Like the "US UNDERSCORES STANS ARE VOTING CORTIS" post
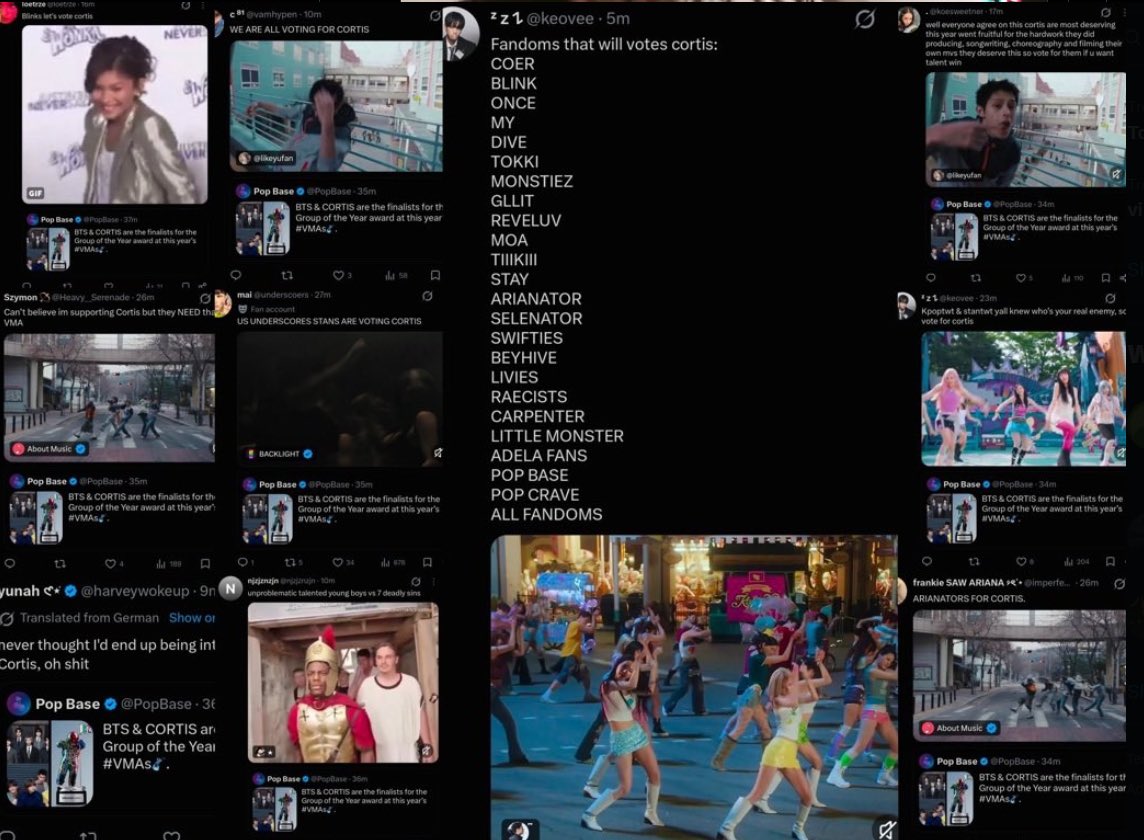 tap(338, 562)
